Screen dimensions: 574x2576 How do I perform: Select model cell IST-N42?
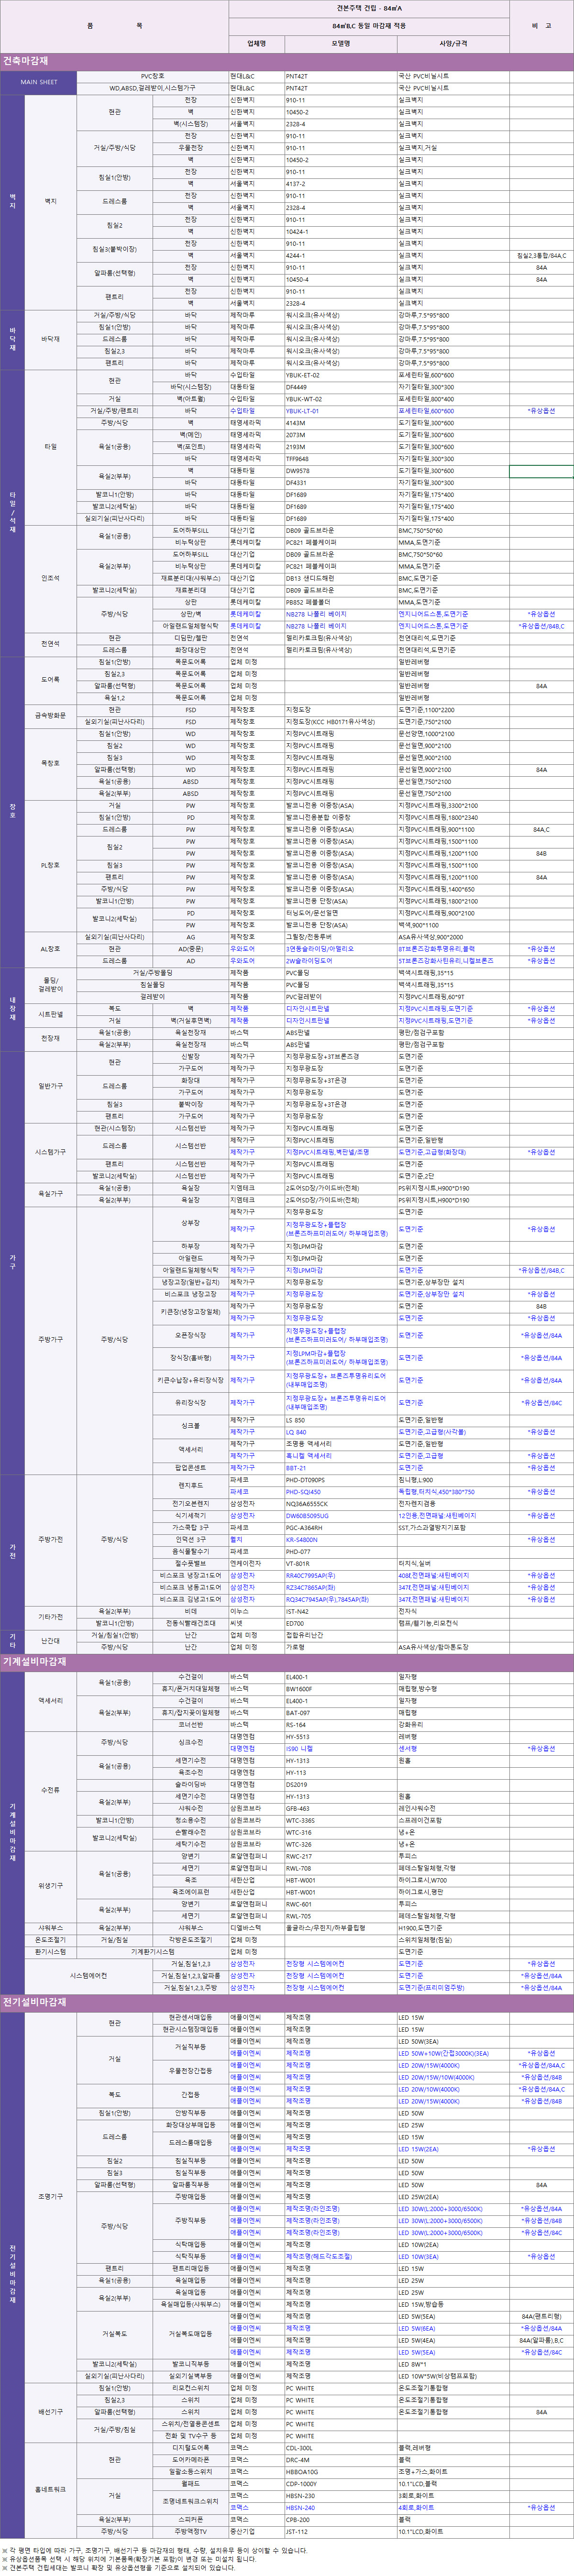pyautogui.click(x=340, y=1612)
